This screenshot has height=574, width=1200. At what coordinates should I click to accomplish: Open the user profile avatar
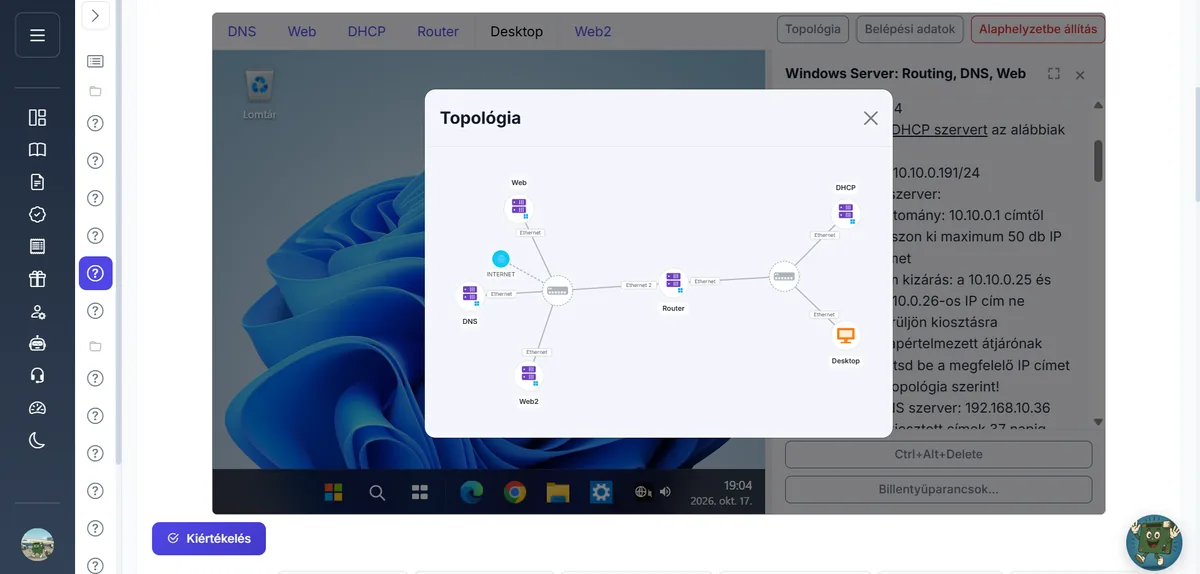pos(37,544)
